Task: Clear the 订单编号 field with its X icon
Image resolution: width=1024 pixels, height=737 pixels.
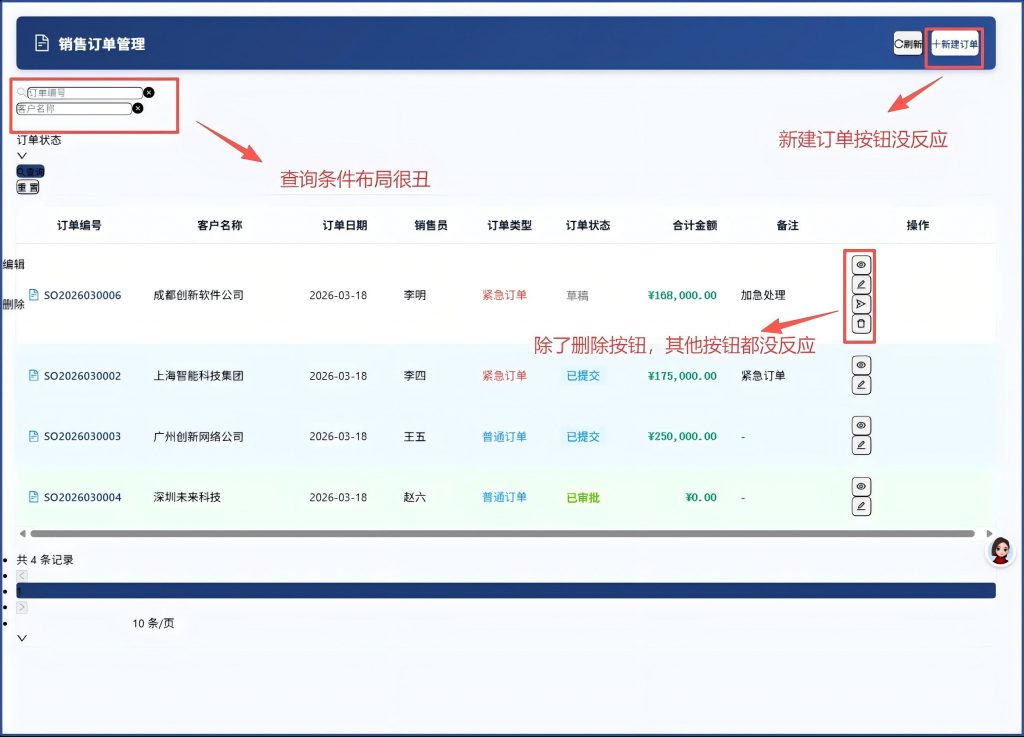Action: coord(149,93)
